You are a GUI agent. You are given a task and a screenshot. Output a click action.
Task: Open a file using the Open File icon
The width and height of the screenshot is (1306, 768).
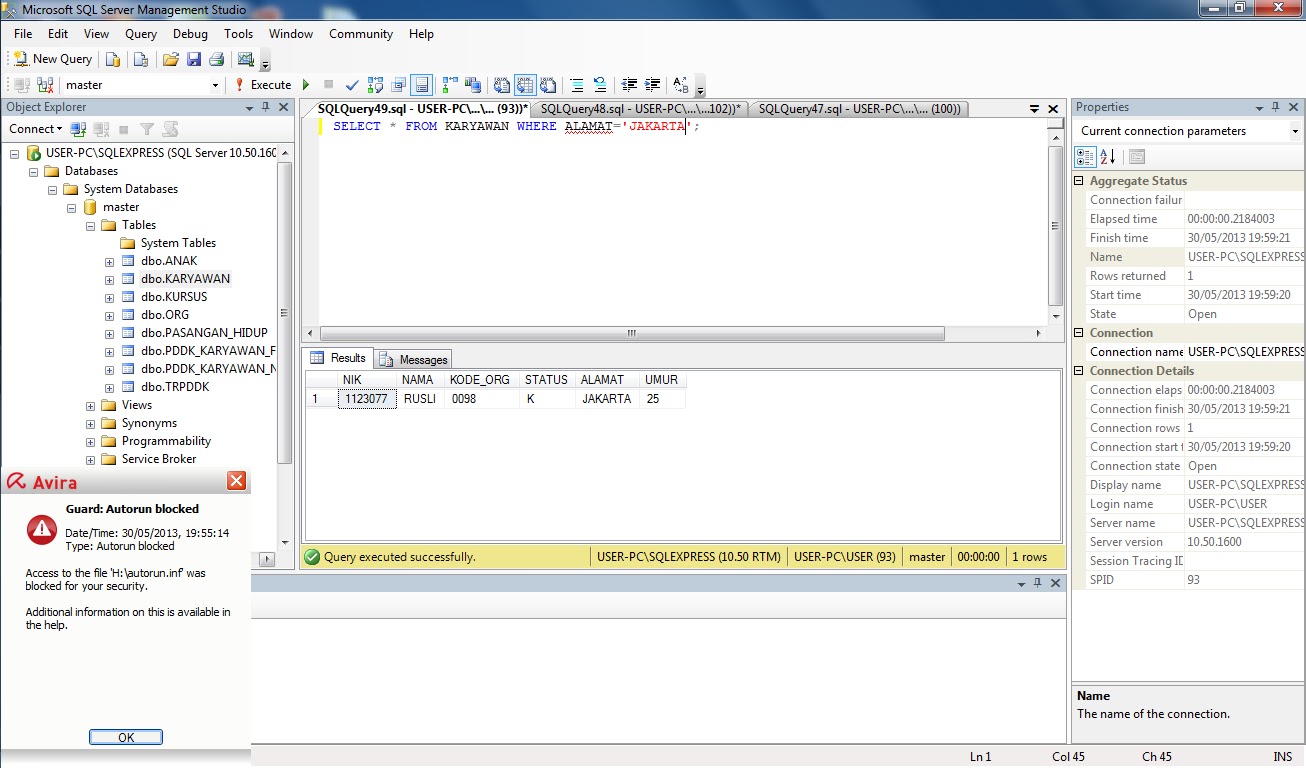(x=169, y=59)
